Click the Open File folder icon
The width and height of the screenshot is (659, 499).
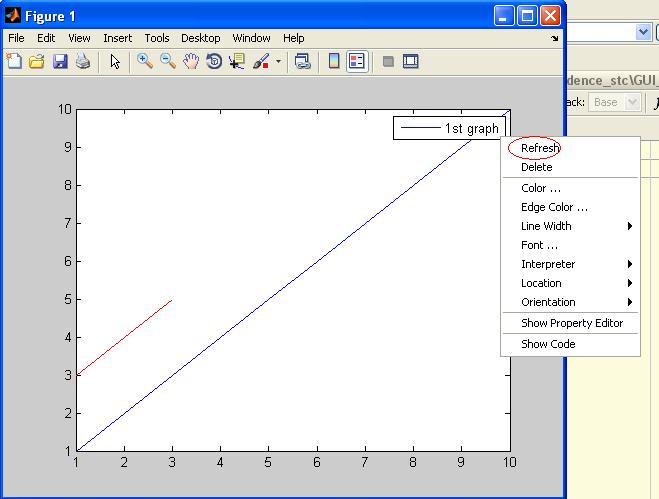pyautogui.click(x=37, y=61)
